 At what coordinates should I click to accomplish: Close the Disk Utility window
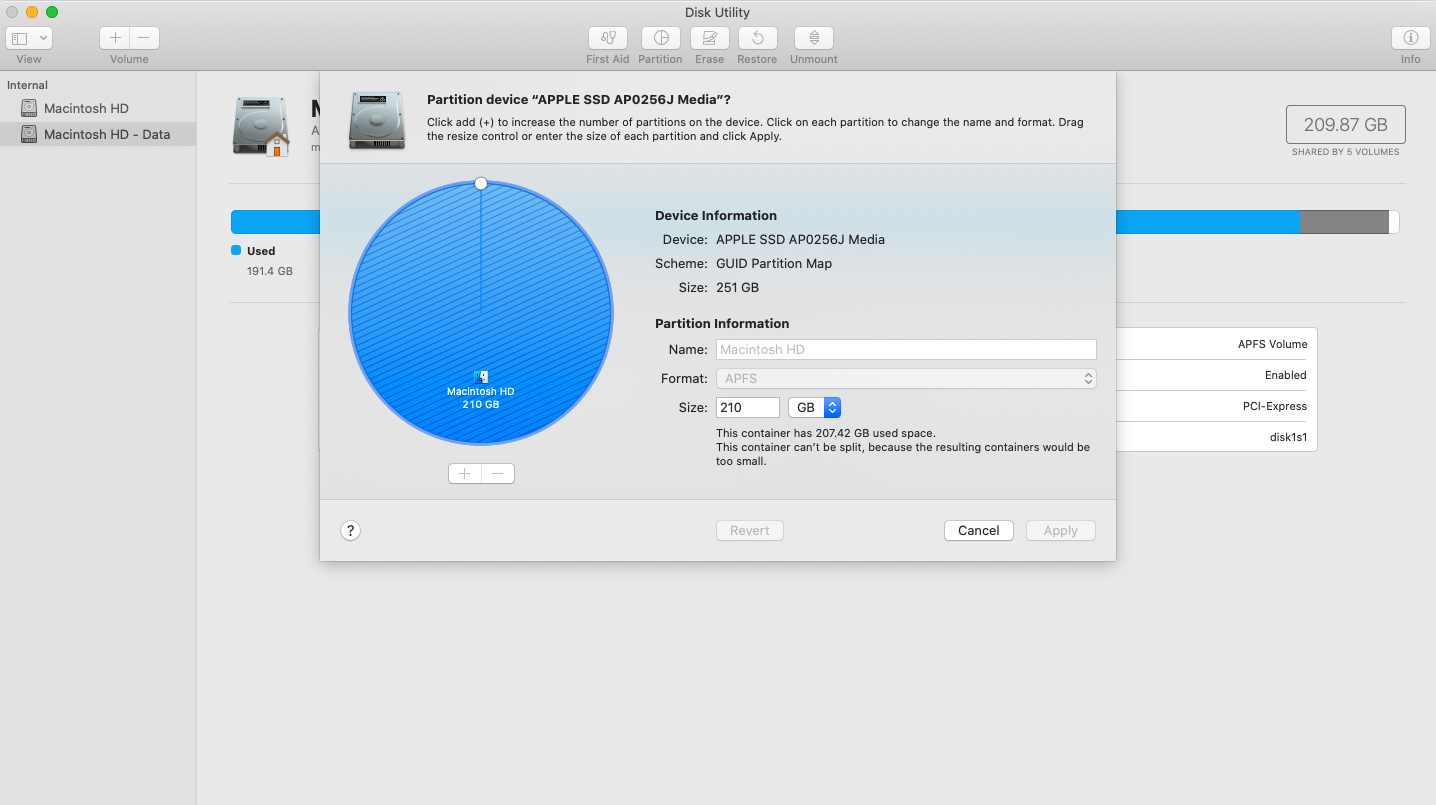click(x=12, y=12)
